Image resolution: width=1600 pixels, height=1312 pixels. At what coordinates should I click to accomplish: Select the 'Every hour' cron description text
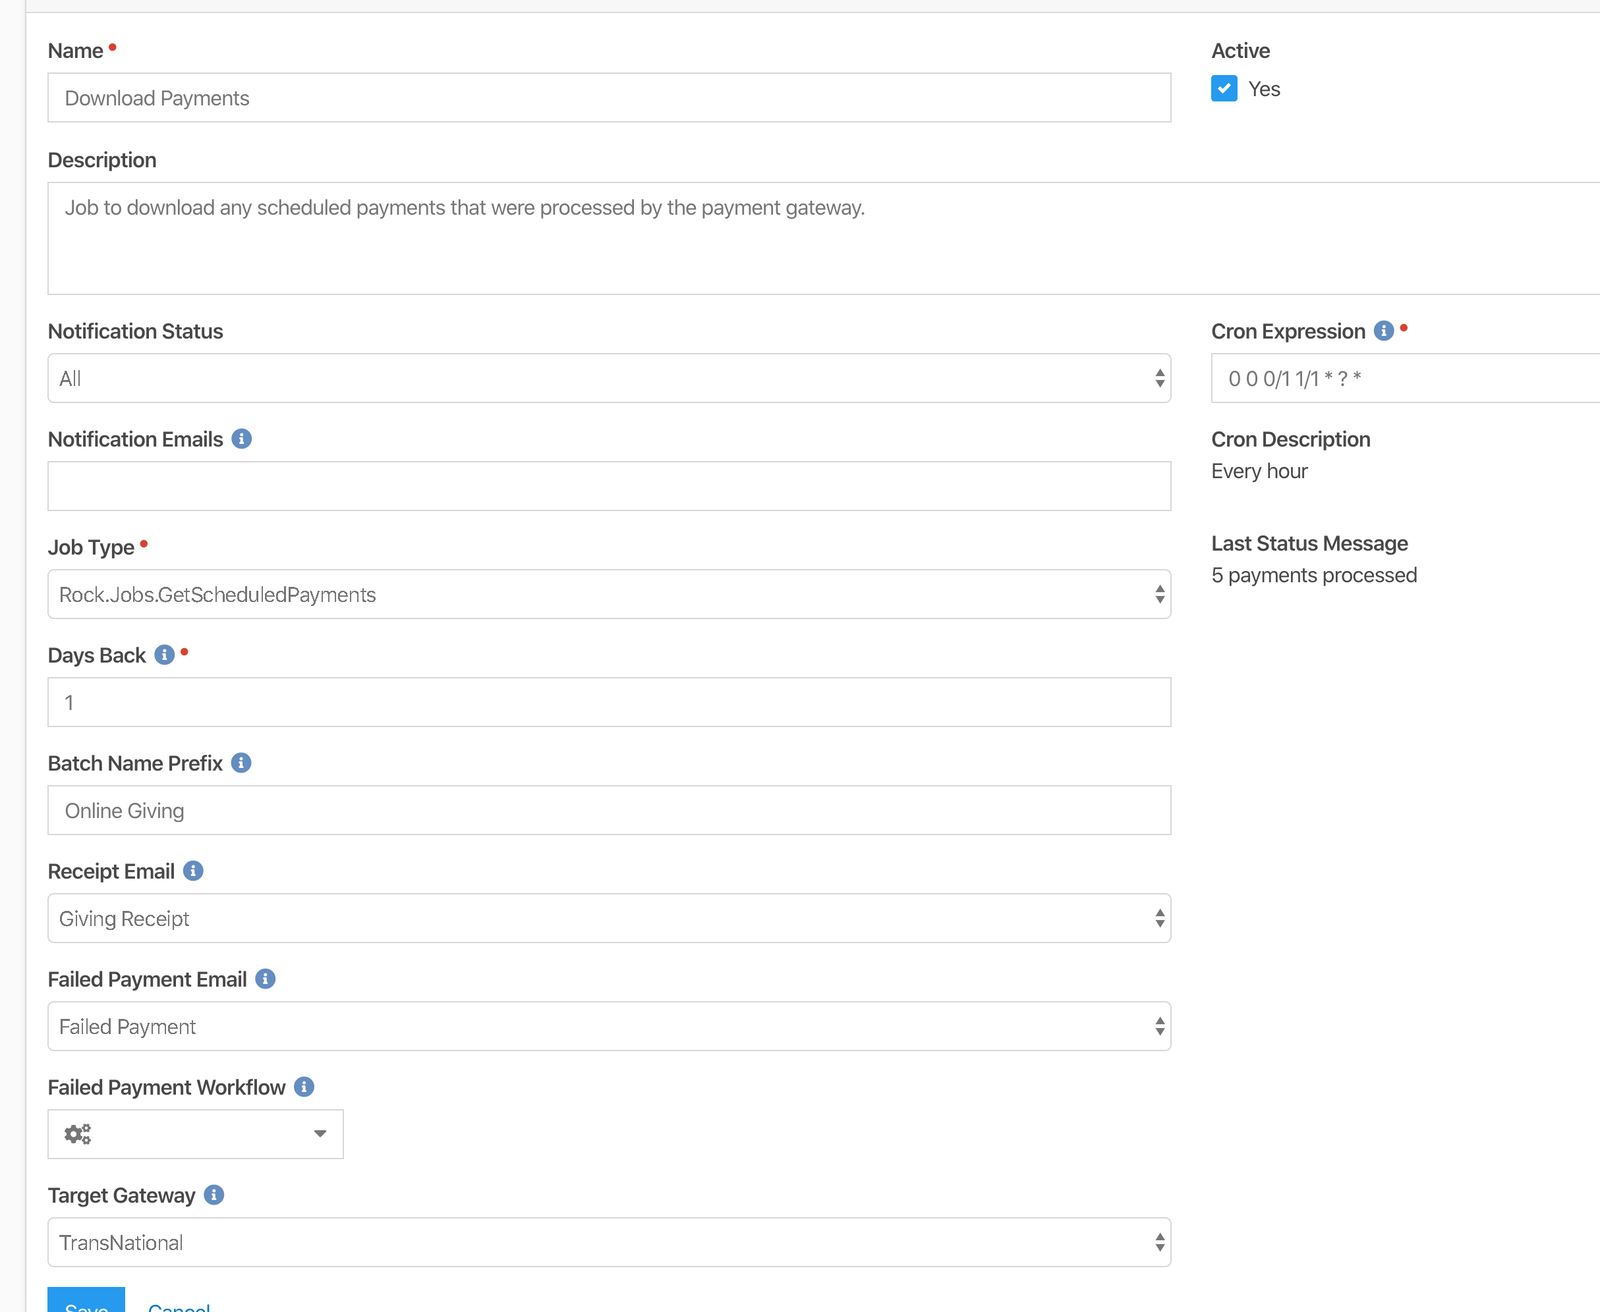pyautogui.click(x=1259, y=471)
